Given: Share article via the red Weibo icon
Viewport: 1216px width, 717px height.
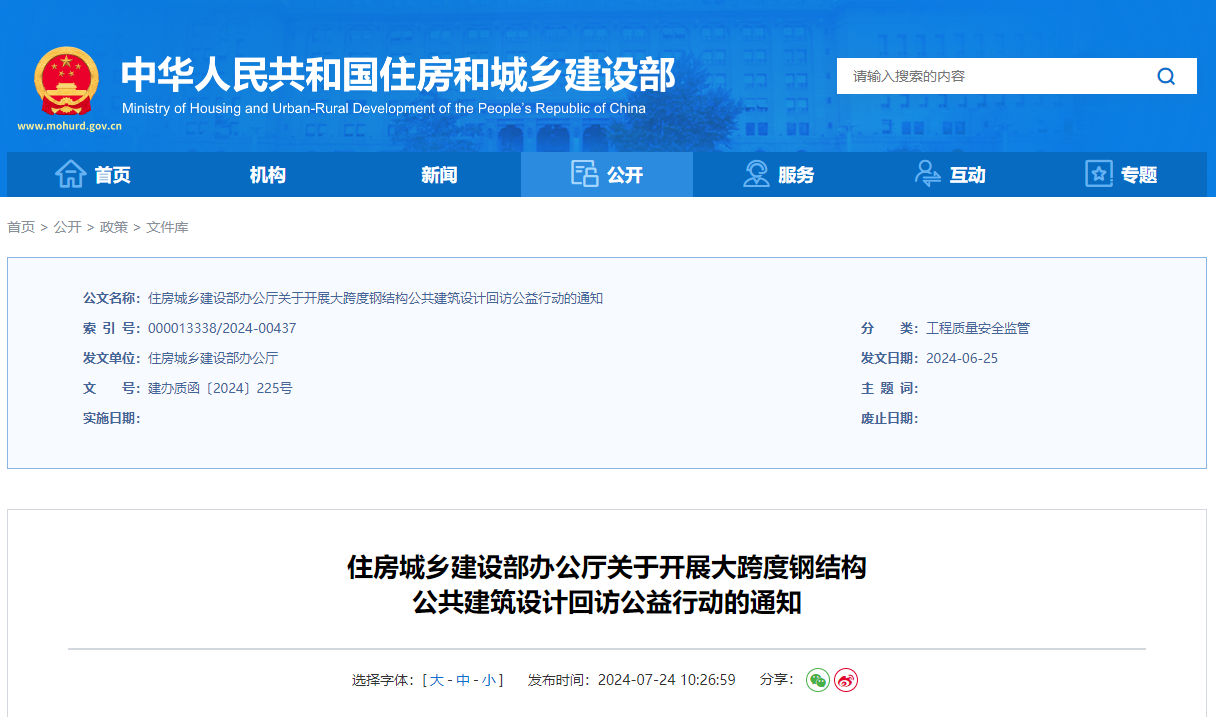Looking at the screenshot, I should [x=845, y=679].
